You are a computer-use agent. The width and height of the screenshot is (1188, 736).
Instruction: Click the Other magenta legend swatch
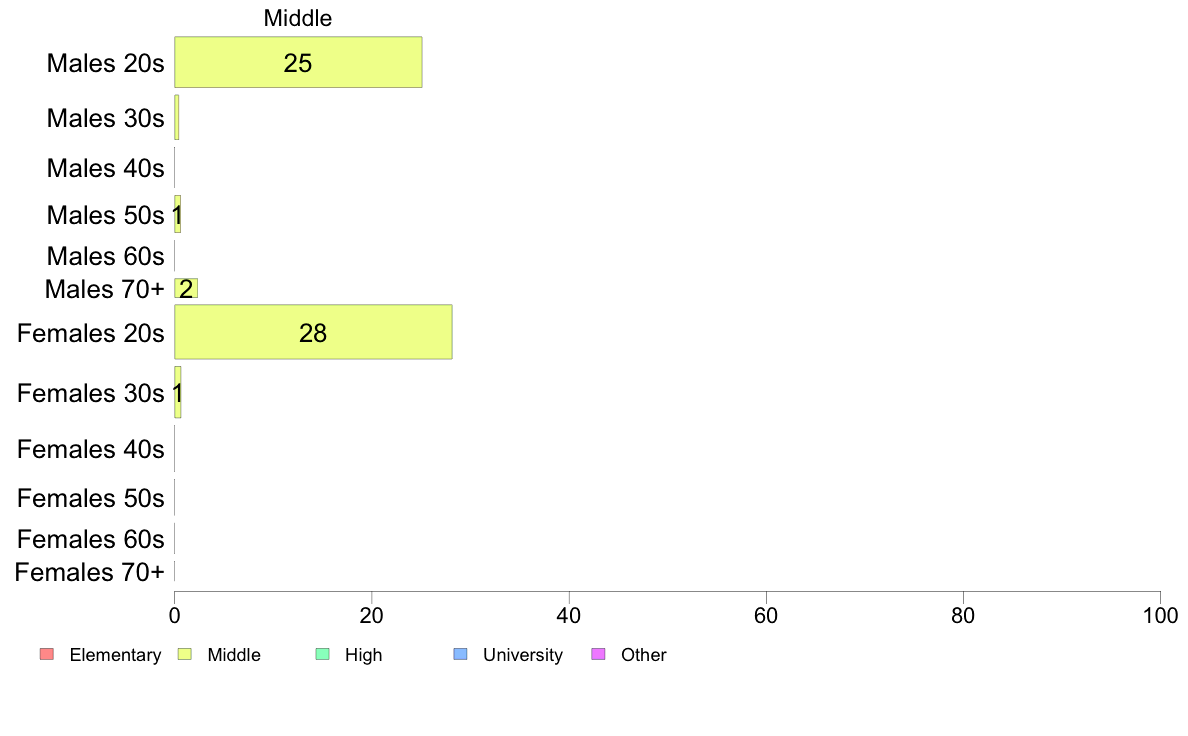(x=598, y=654)
